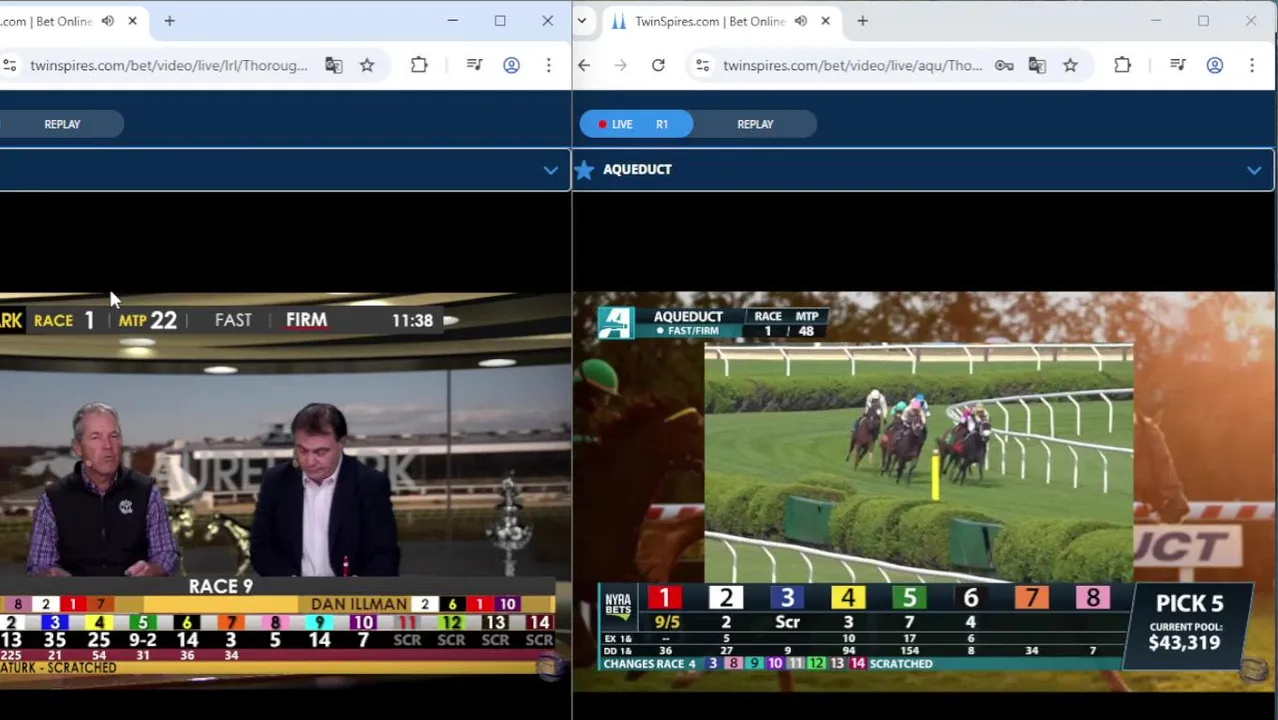Mute the TwinSpires tab audio in right window
1278x720 pixels.
(800, 21)
